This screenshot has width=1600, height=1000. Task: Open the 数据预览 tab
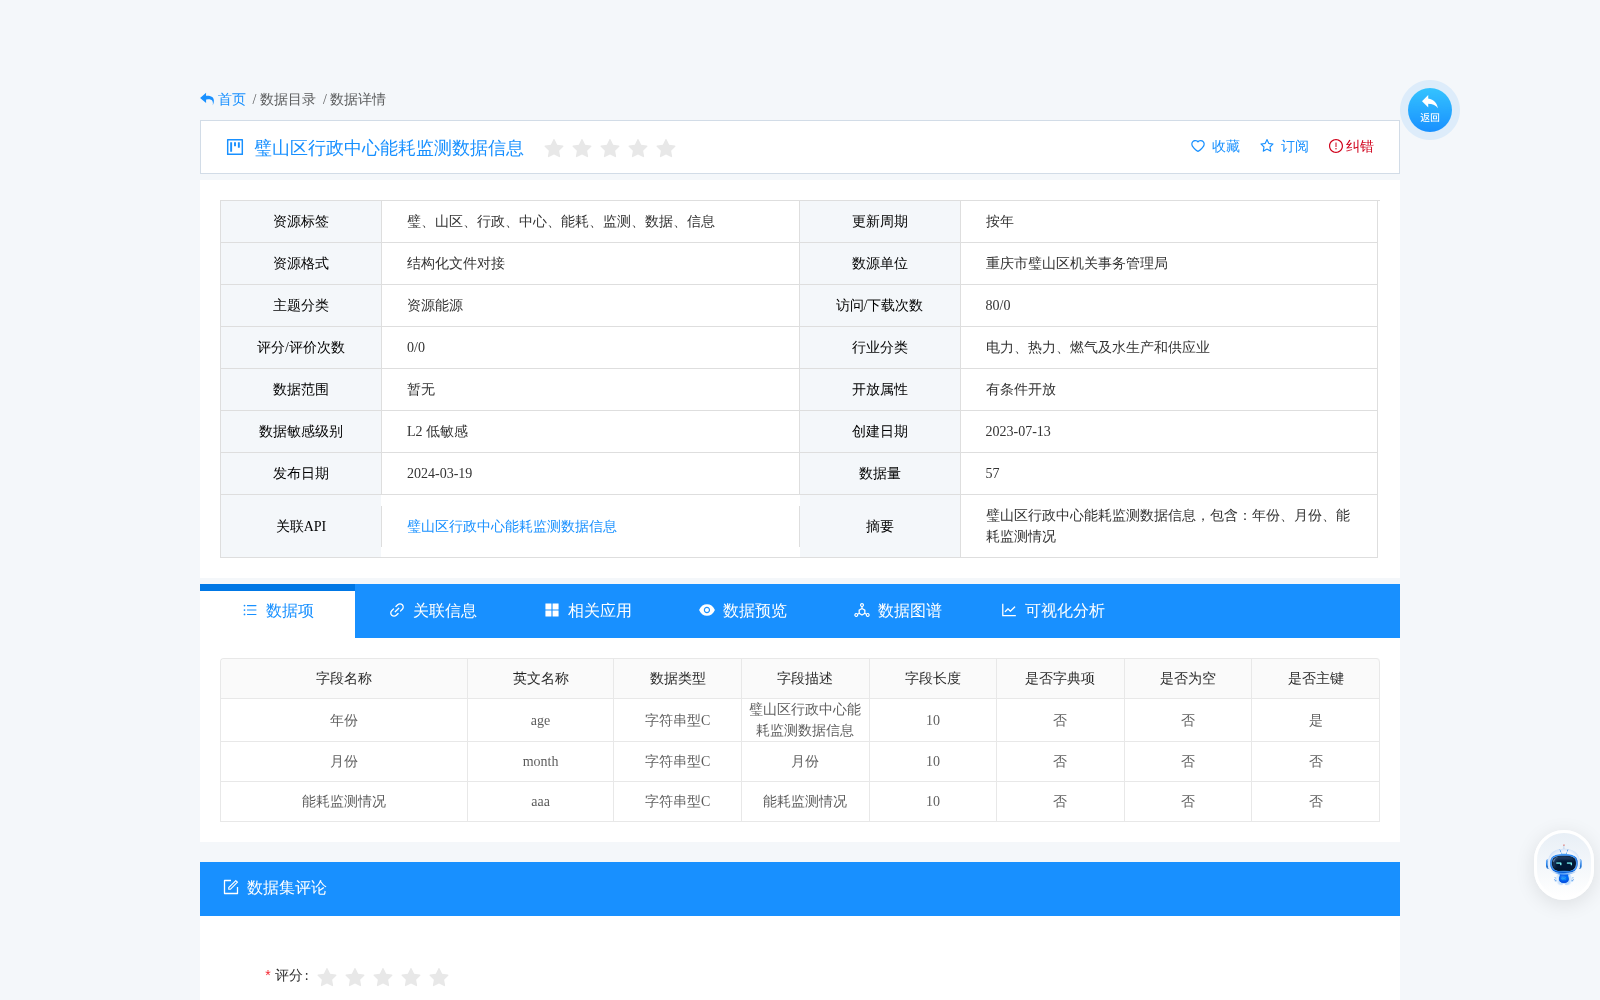pyautogui.click(x=742, y=611)
